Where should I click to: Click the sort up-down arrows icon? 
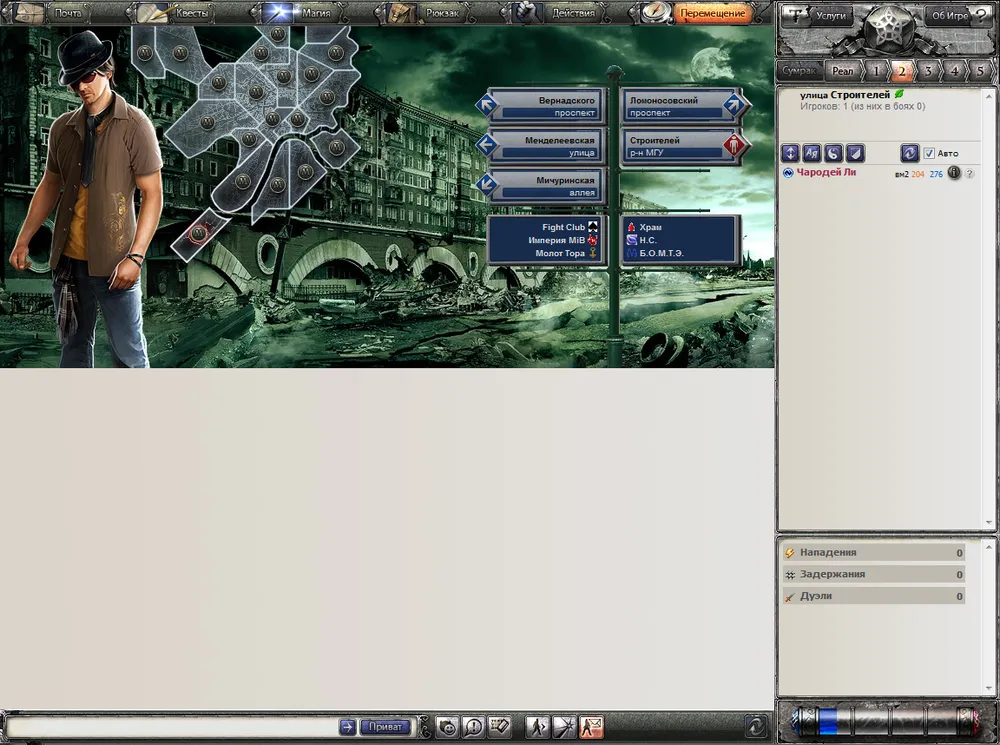(x=790, y=153)
